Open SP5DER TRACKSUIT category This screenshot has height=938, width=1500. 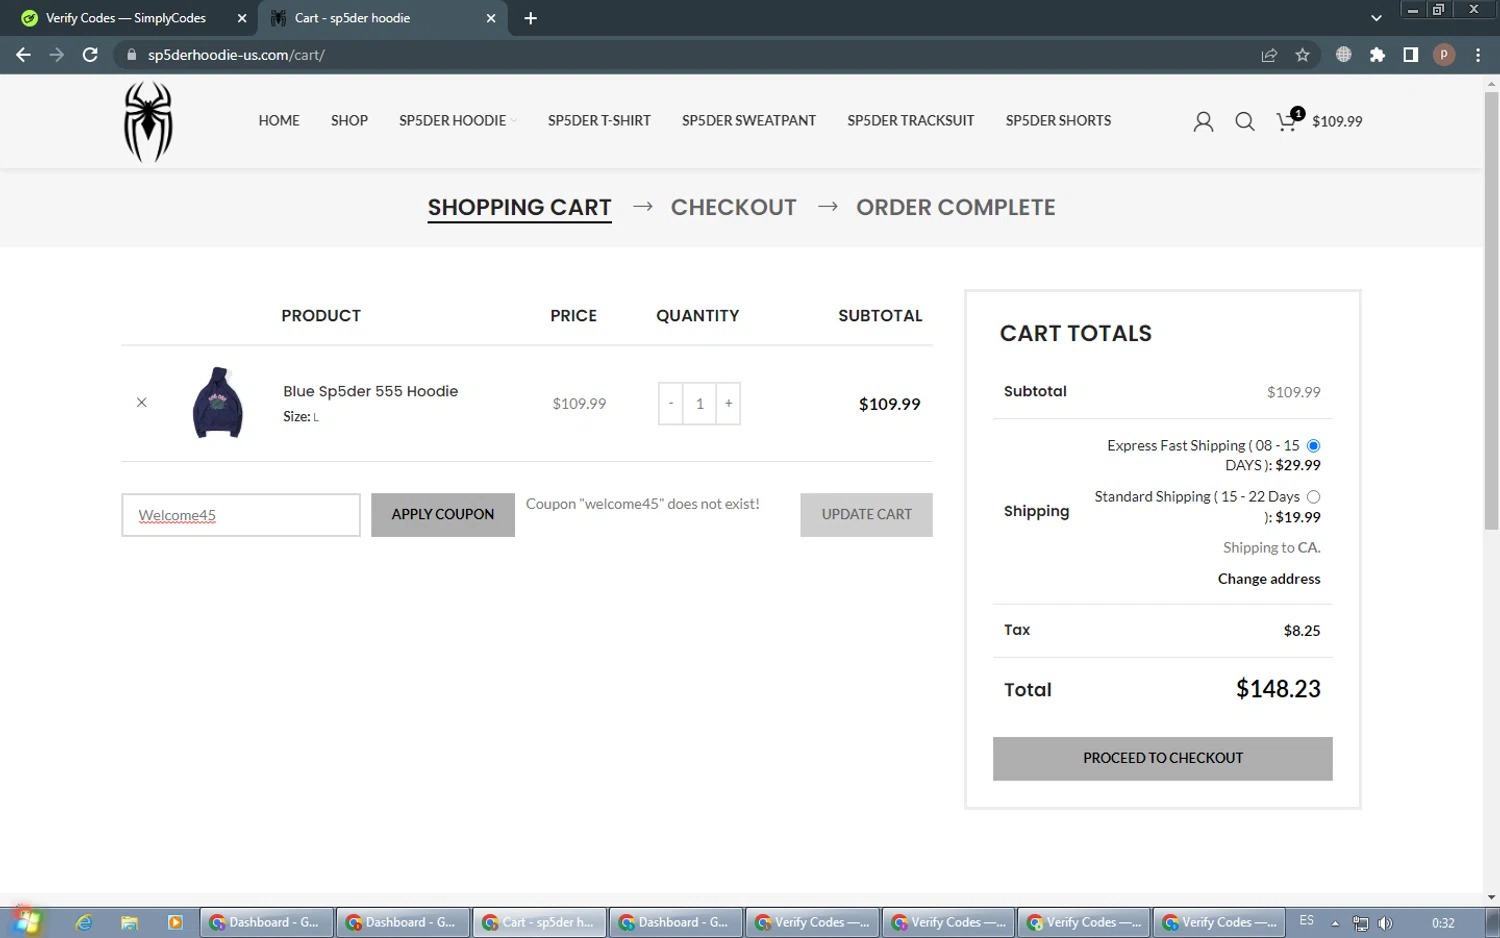point(910,120)
